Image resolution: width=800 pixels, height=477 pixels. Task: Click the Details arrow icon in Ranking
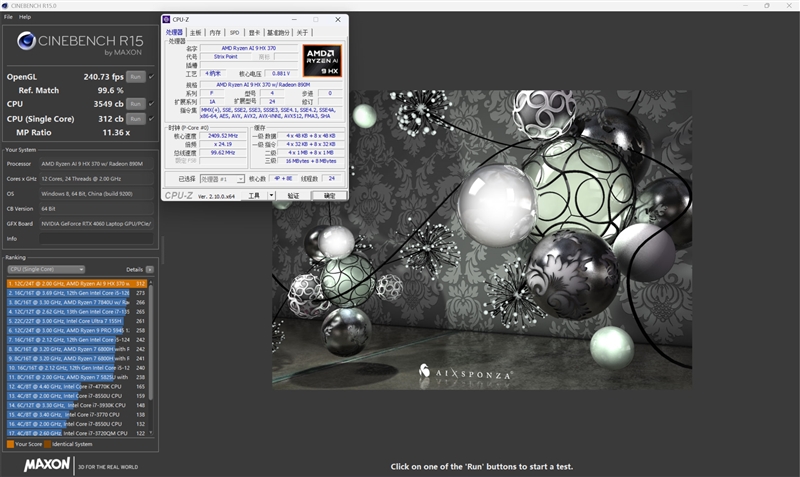149,269
